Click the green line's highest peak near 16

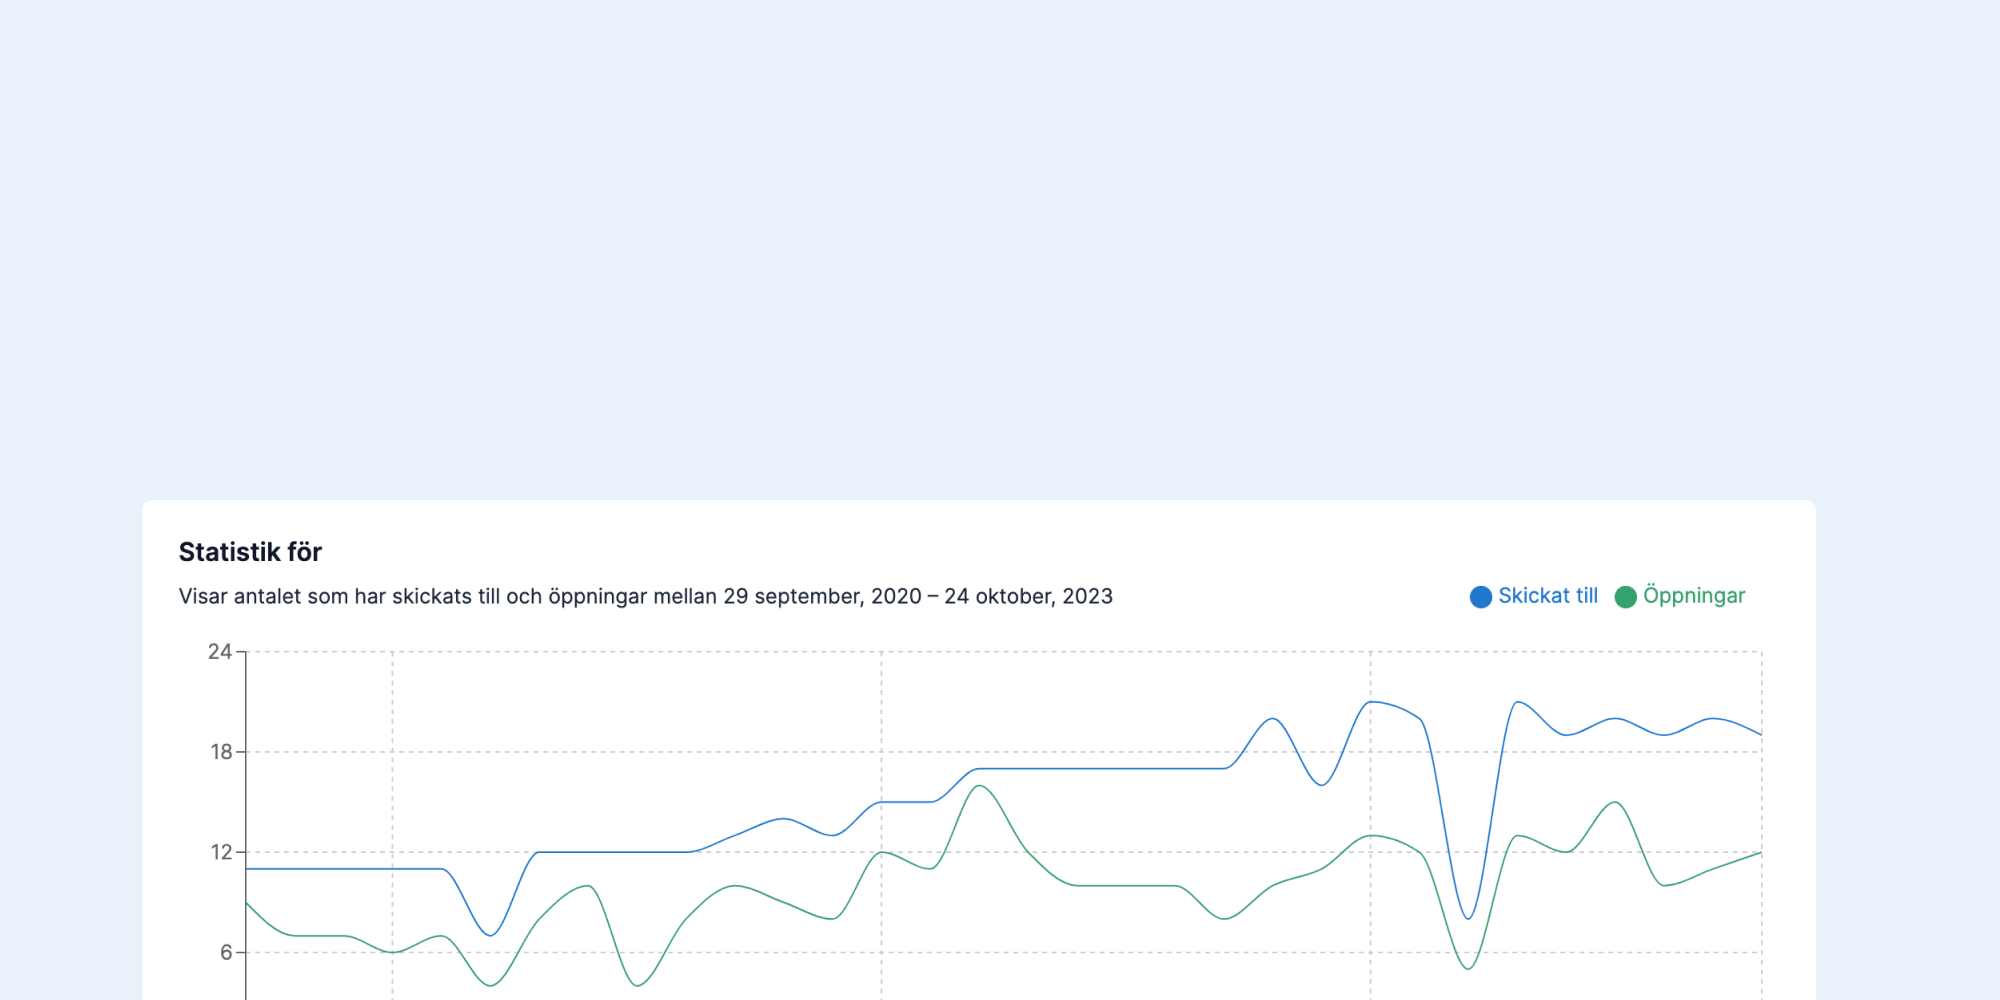click(979, 786)
